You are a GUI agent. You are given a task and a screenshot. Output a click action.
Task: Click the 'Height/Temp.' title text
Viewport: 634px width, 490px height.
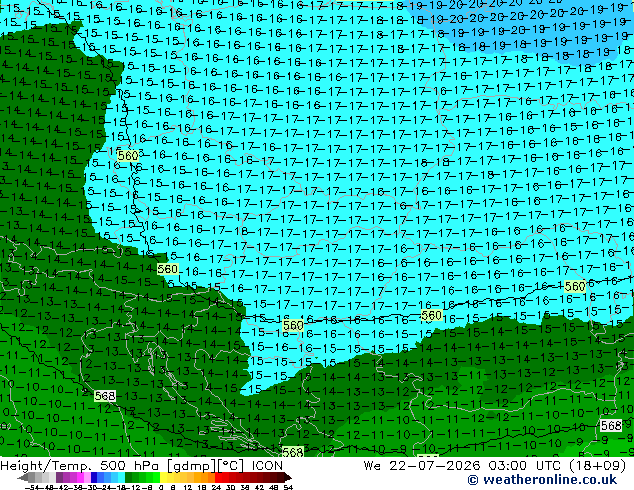point(46,466)
